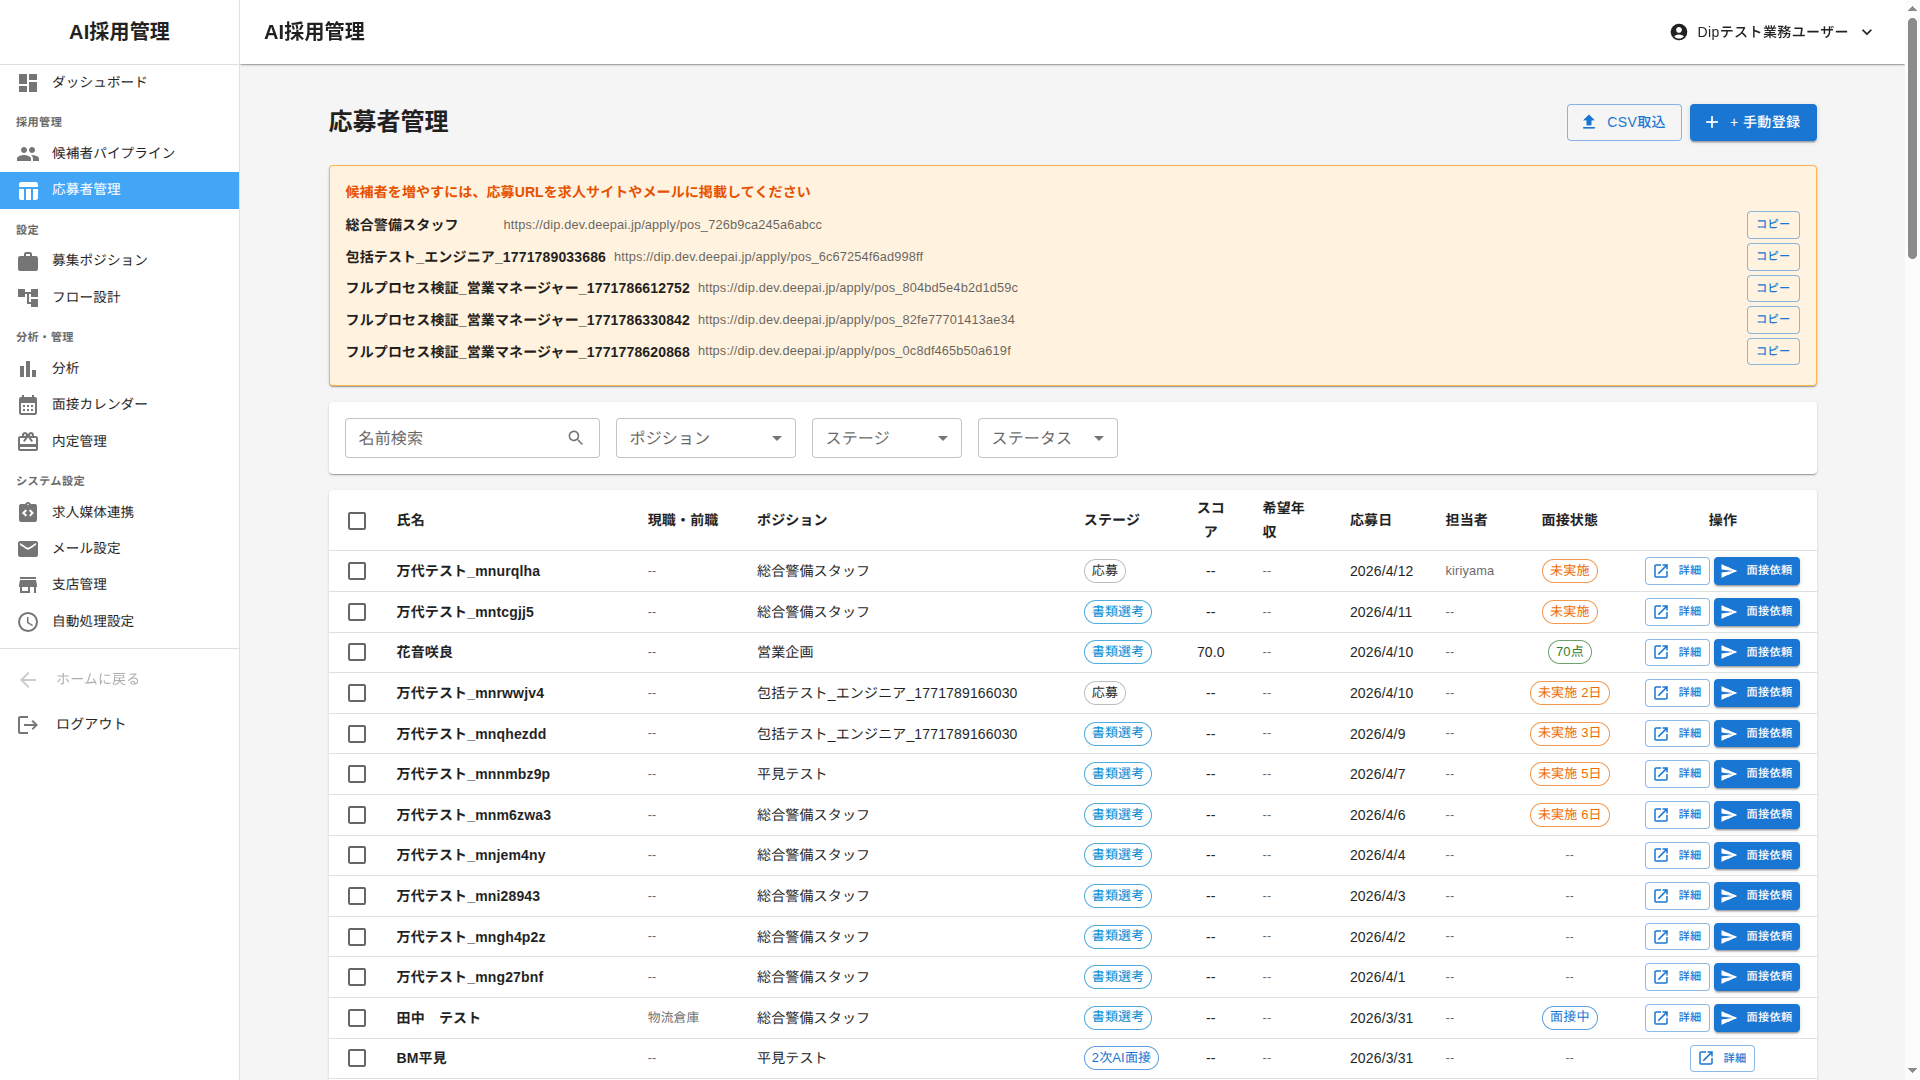Click the ホームに戻る back arrow icon

click(28, 679)
